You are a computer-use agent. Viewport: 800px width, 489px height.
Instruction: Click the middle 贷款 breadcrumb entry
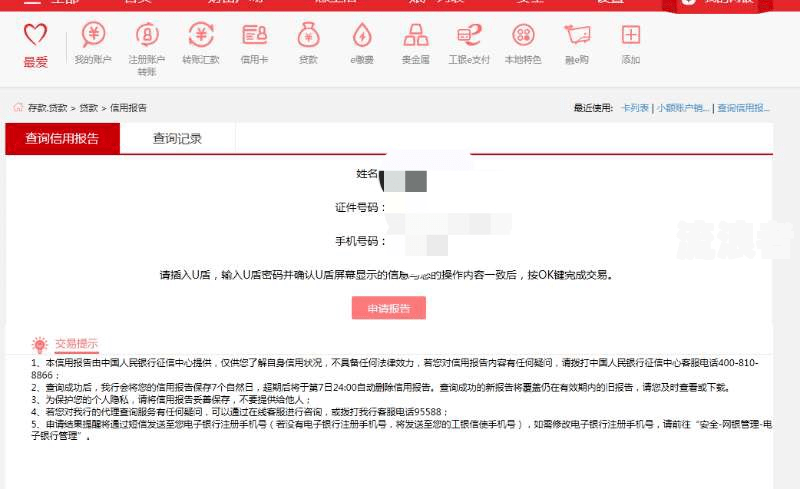(88, 108)
